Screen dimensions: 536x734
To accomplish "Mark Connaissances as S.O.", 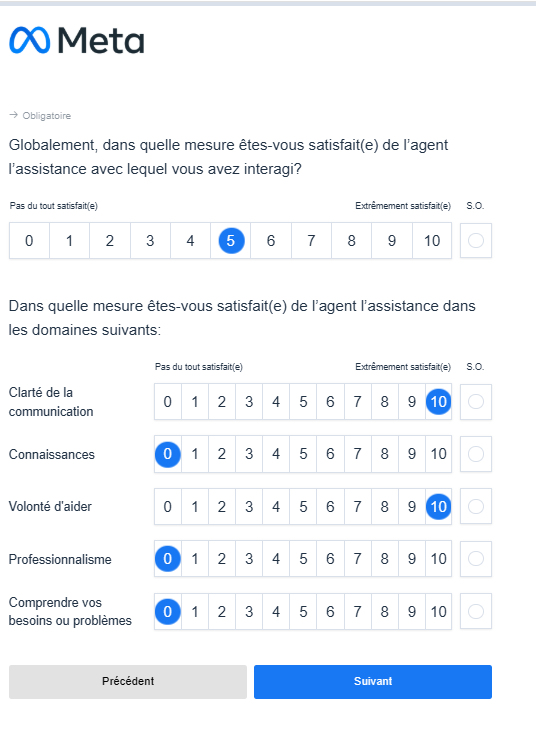I will coord(476,454).
